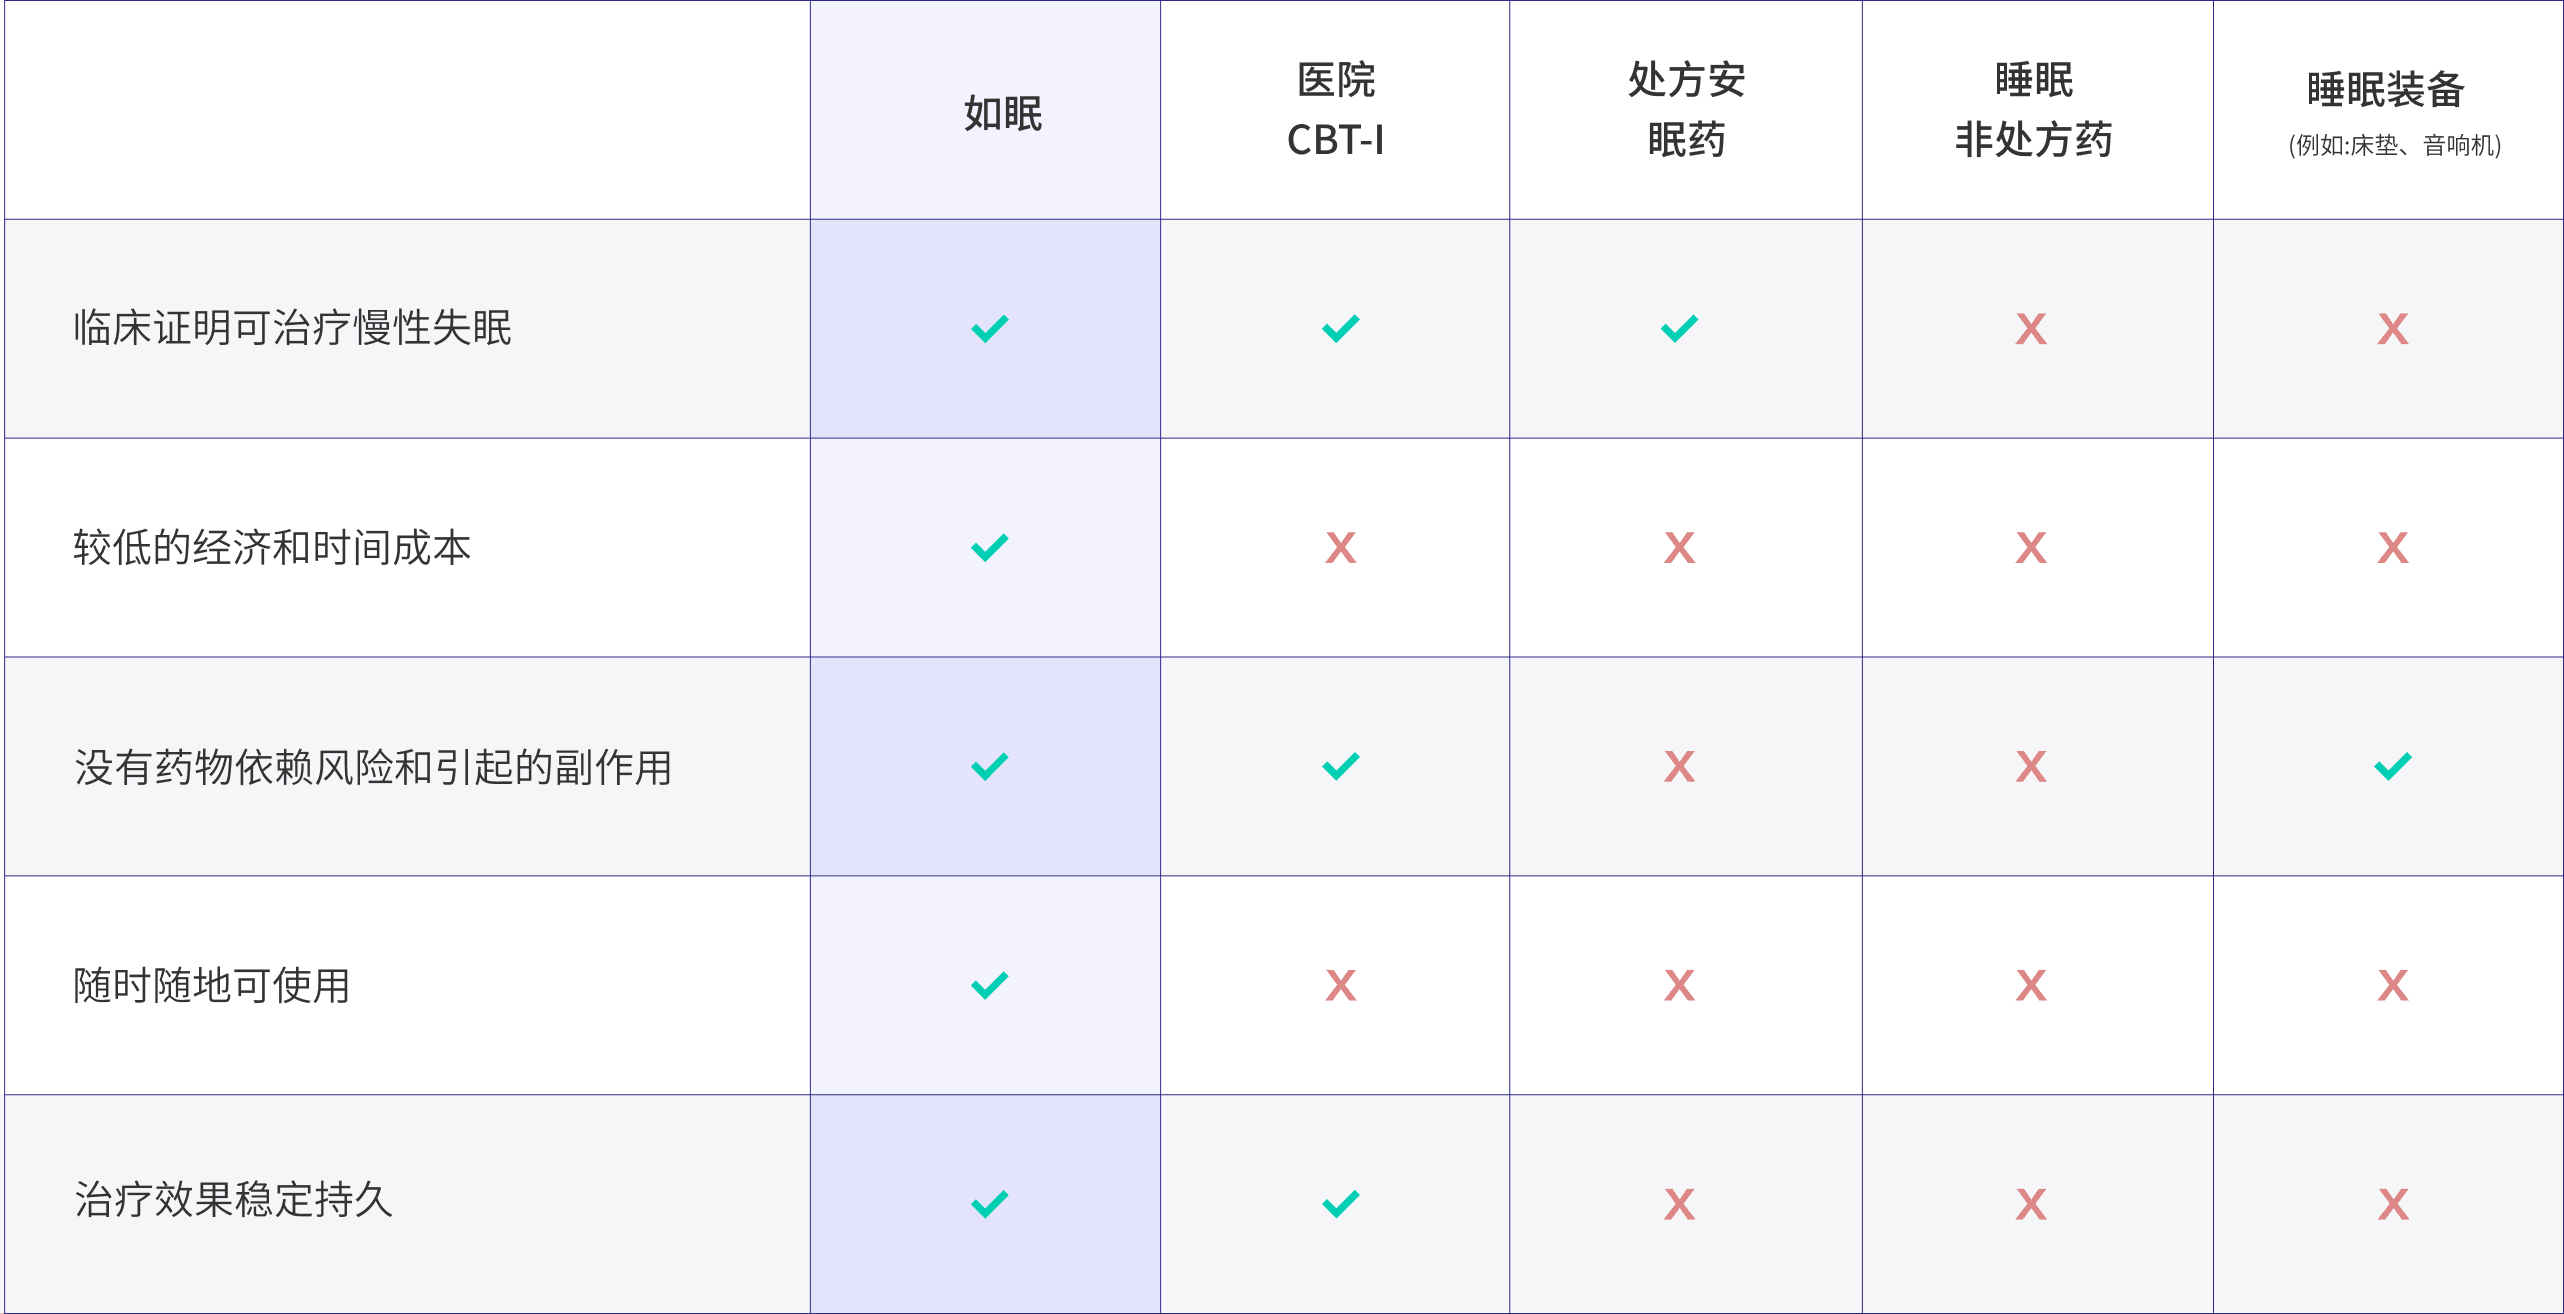Click the 治疗效果稳定持久 row label
This screenshot has width=2564, height=1314.
tap(233, 1199)
